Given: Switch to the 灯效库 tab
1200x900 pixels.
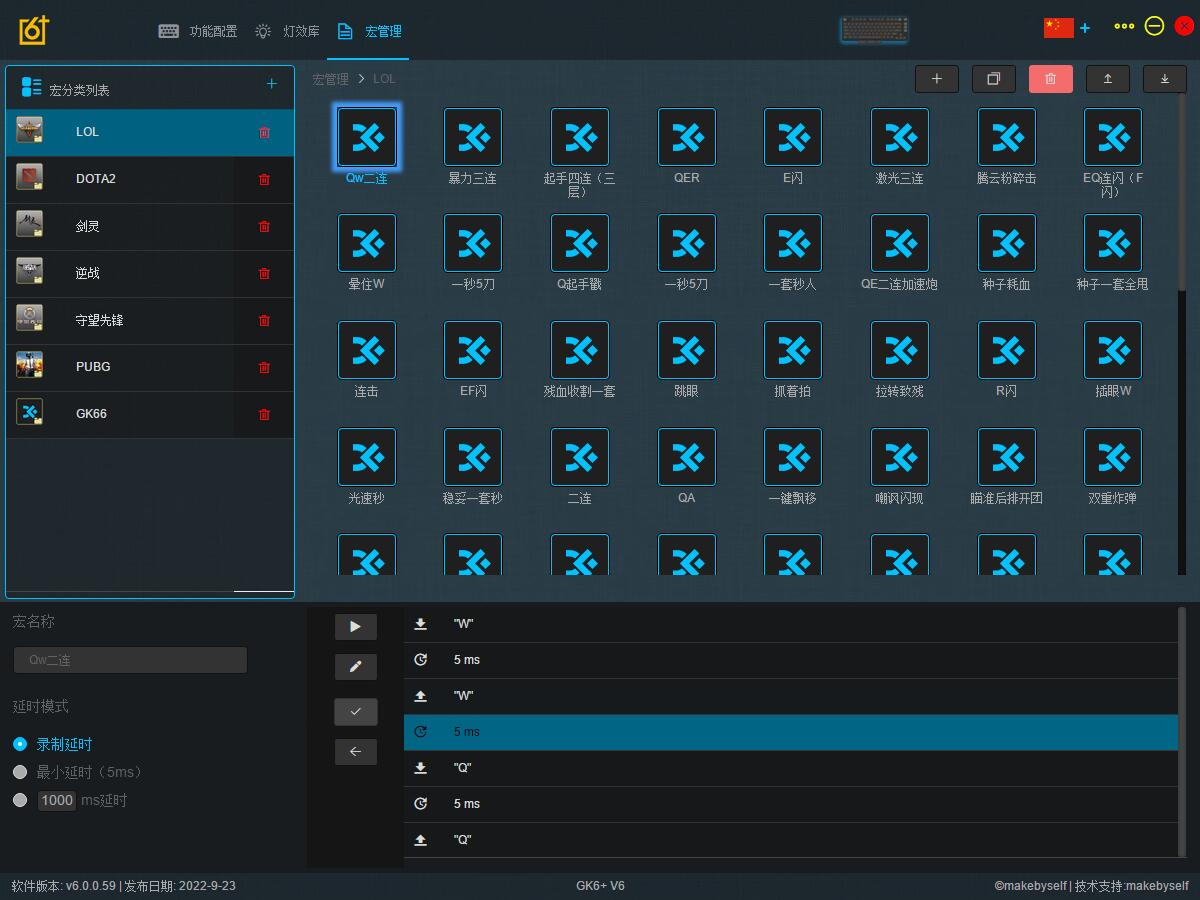Looking at the screenshot, I should [x=288, y=31].
